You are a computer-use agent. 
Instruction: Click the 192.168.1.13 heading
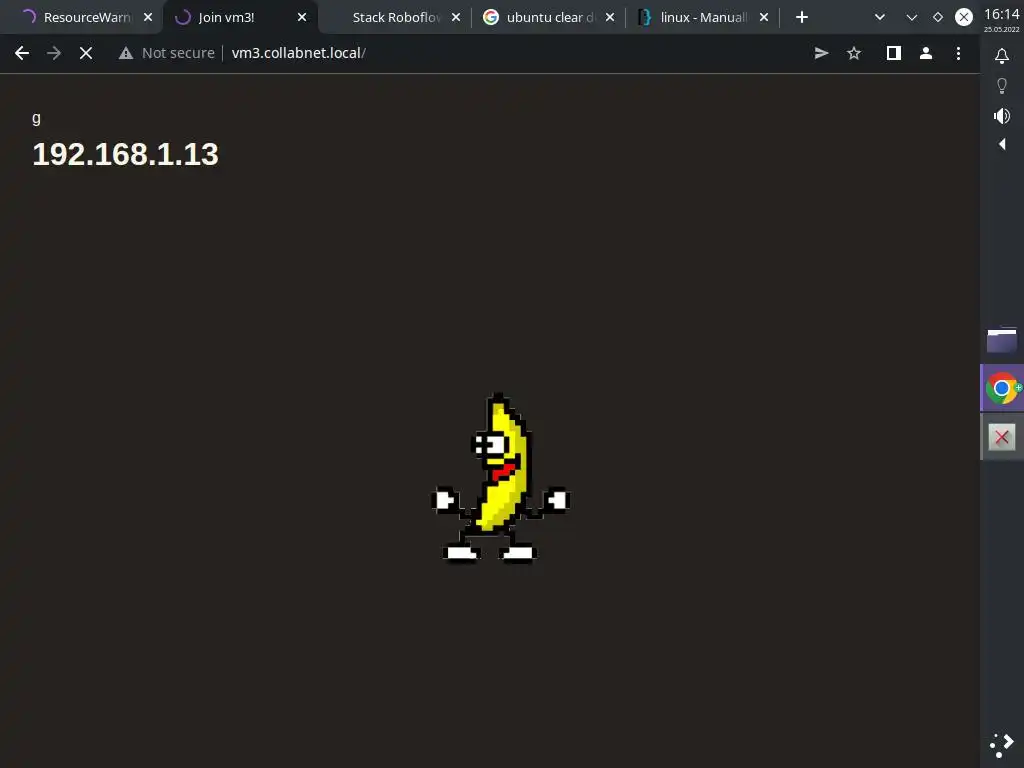click(x=125, y=154)
